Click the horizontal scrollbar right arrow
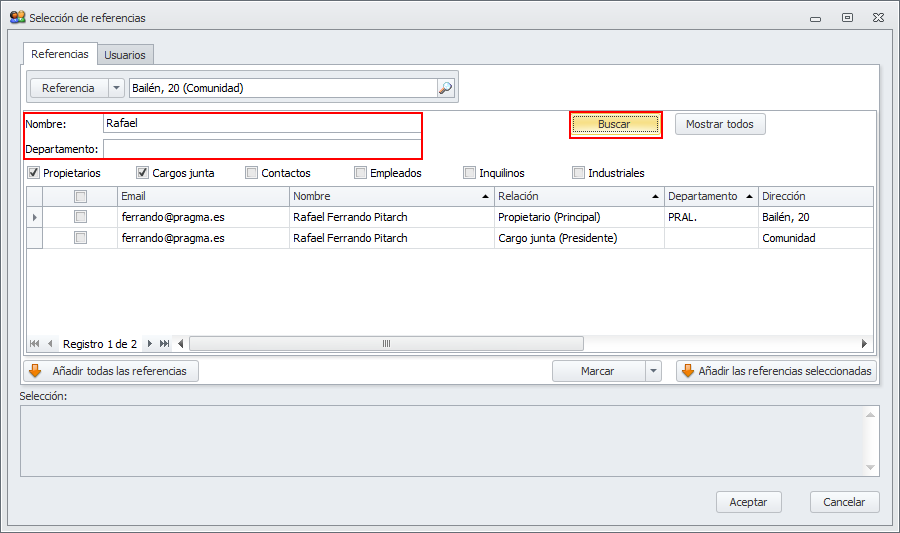 pos(864,344)
